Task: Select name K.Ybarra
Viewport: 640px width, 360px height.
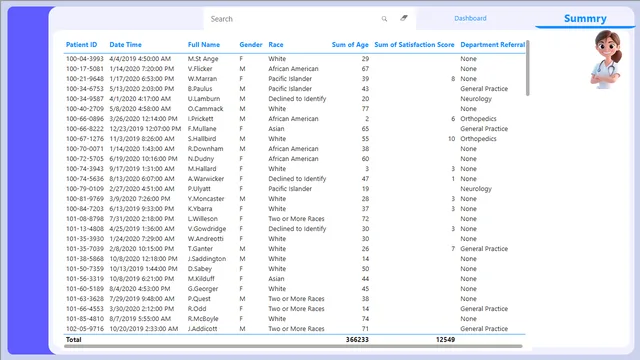Action: point(200,209)
